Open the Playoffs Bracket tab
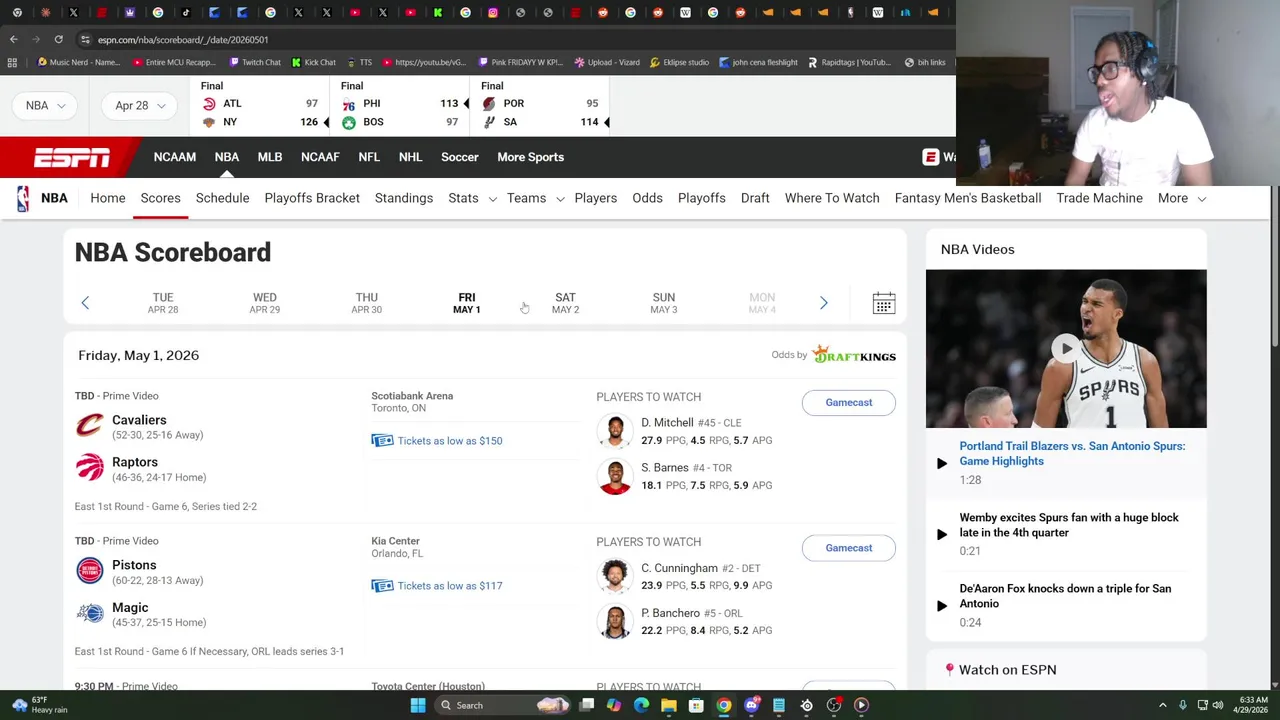This screenshot has width=1280, height=720. [312, 198]
